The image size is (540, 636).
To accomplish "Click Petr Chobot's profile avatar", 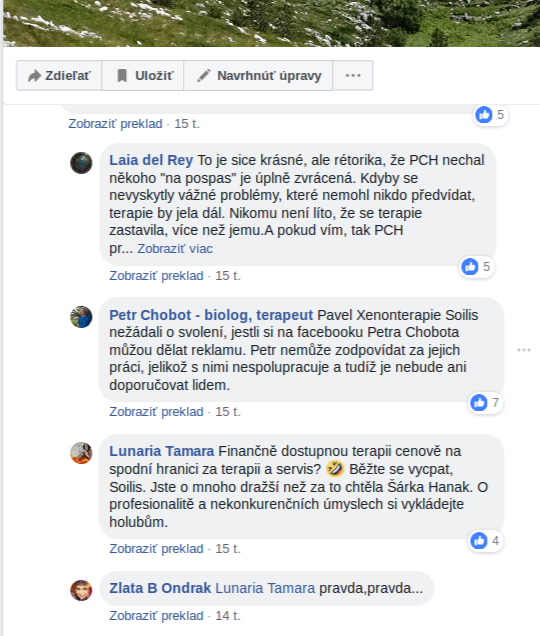I will click(81, 317).
